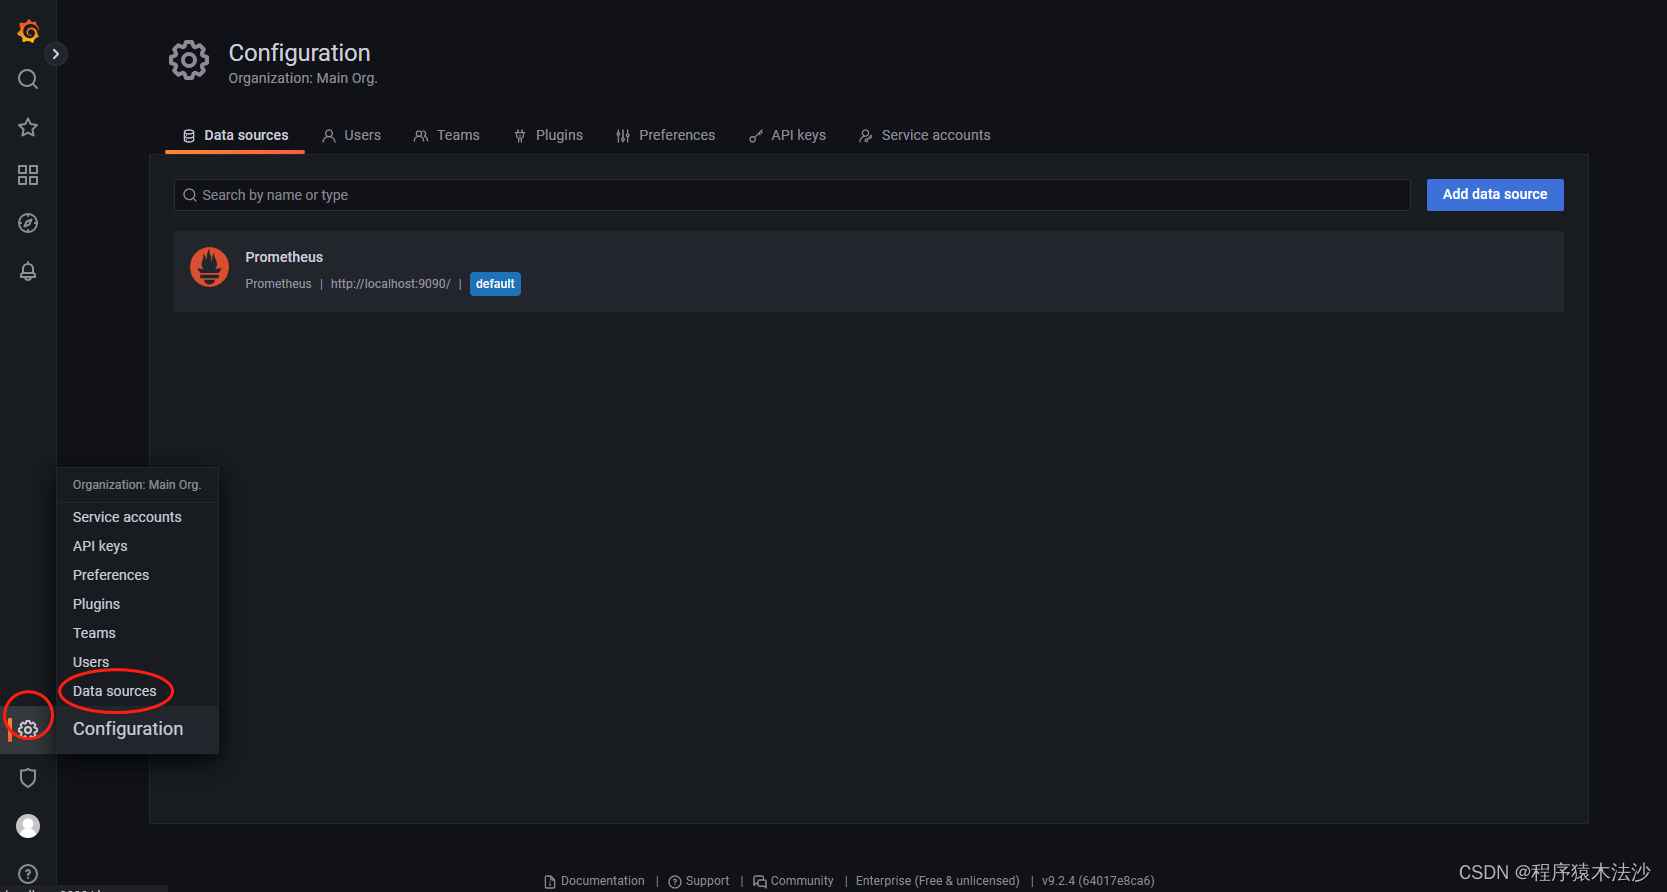Screen dimensions: 1667x892
Task: Open the Documentation footer link
Action: pyautogui.click(x=594, y=881)
